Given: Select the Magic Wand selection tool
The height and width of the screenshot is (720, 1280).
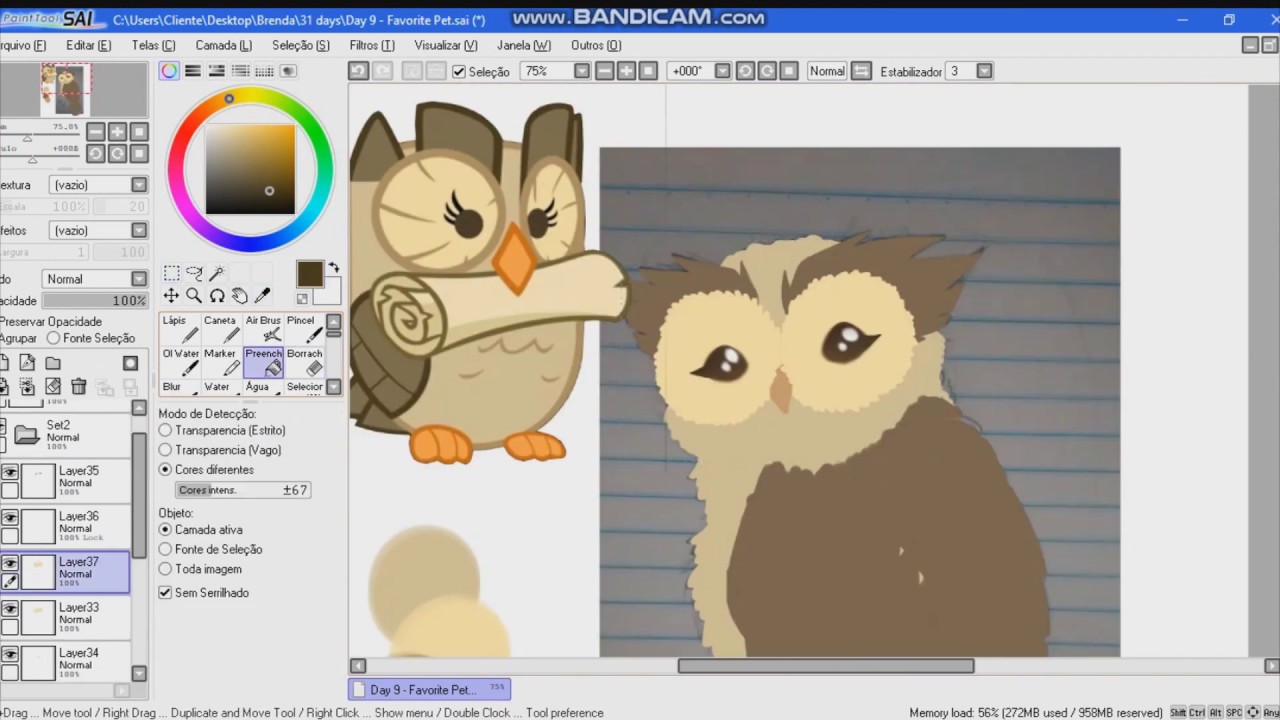Looking at the screenshot, I should (x=217, y=273).
